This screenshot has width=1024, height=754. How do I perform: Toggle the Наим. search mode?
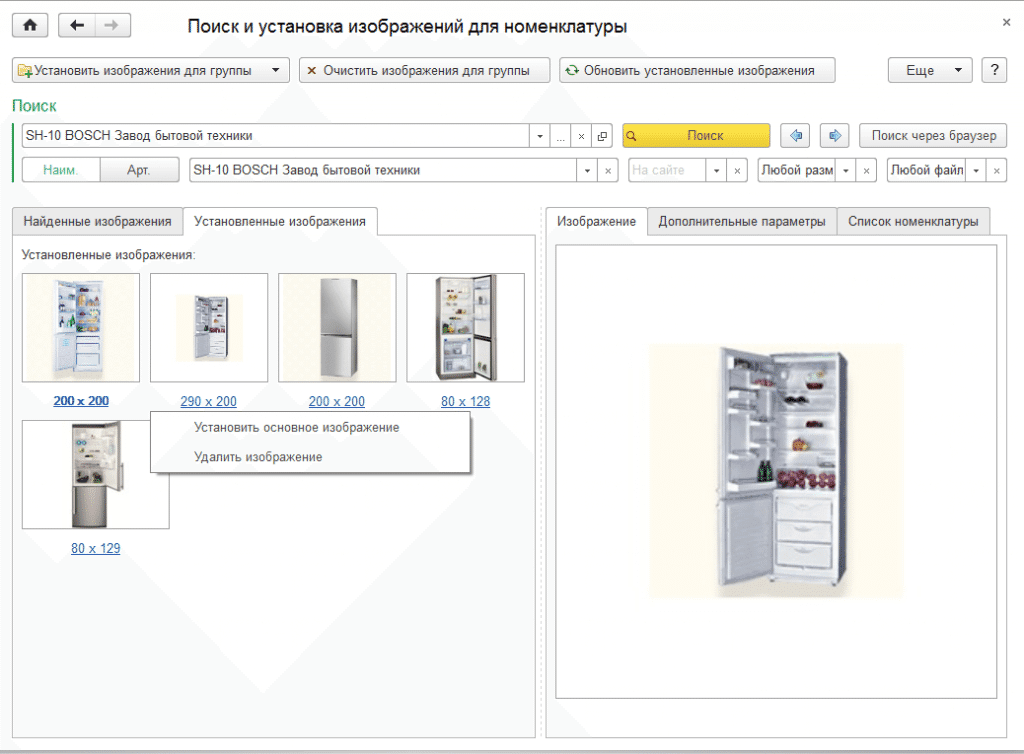pyautogui.click(x=61, y=170)
